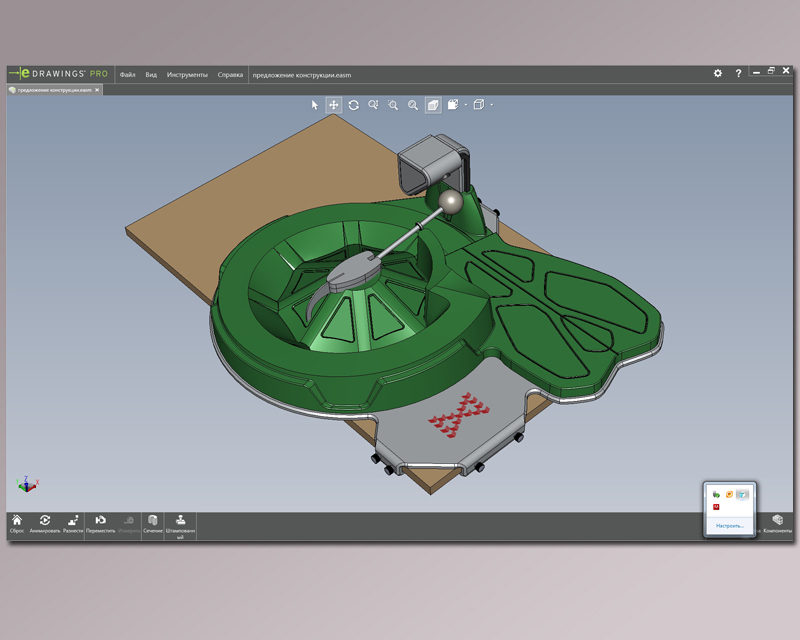The width and height of the screenshot is (800, 640).
Task: Open the Вид menu
Action: click(x=151, y=75)
